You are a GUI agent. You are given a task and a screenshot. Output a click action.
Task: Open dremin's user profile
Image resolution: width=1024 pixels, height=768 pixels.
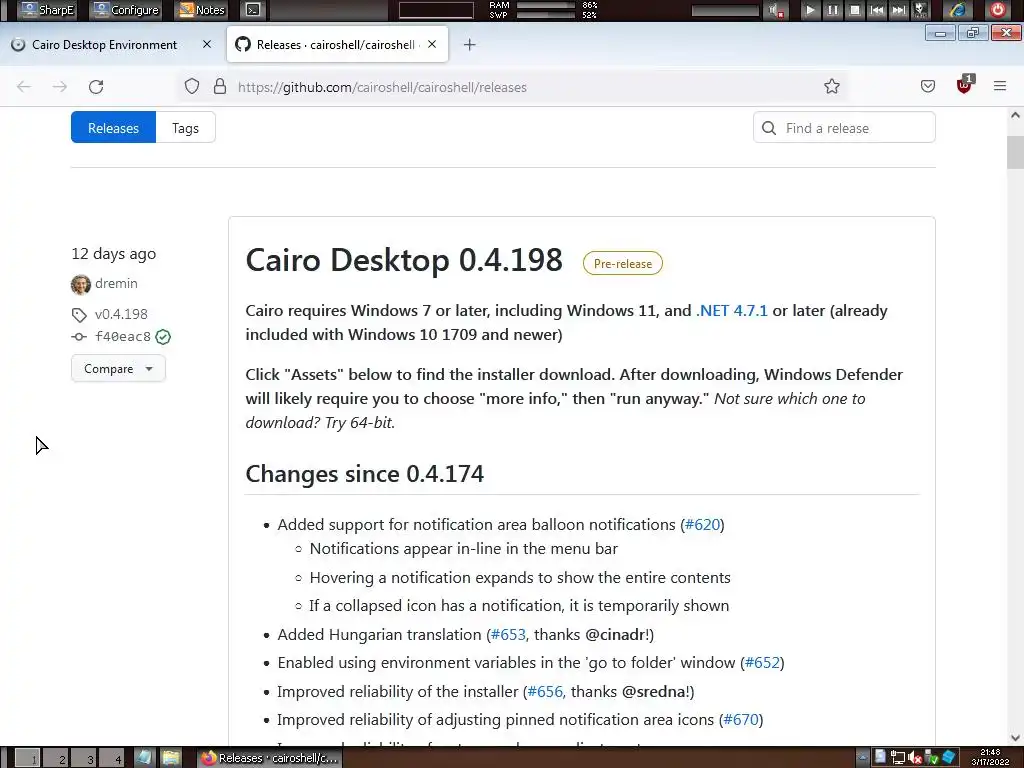[x=116, y=283]
